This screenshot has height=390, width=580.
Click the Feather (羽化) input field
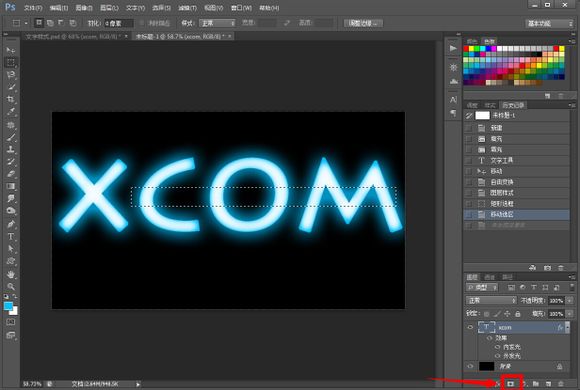click(118, 23)
